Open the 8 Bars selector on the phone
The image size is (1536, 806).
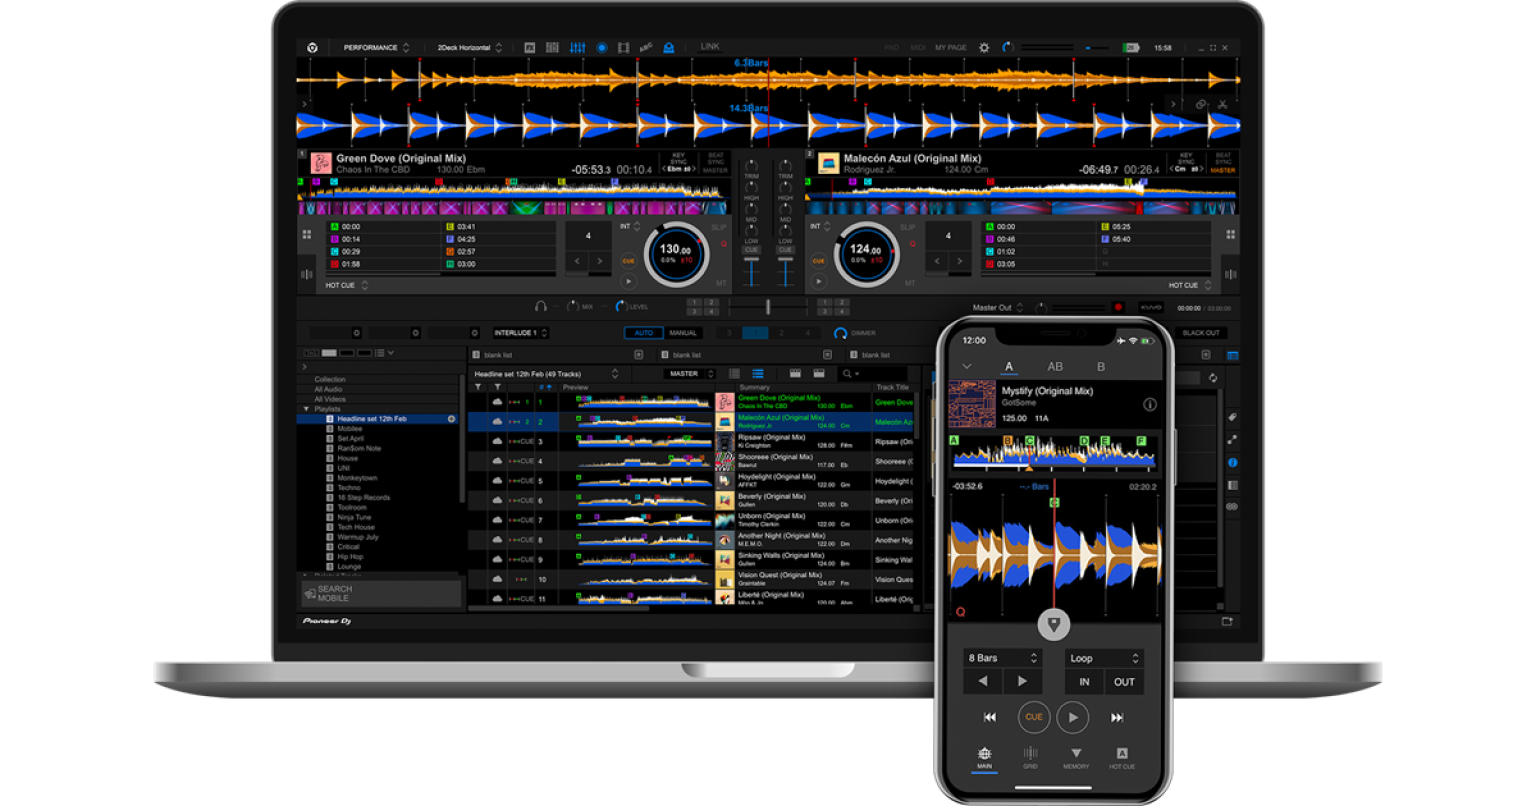pos(1003,657)
